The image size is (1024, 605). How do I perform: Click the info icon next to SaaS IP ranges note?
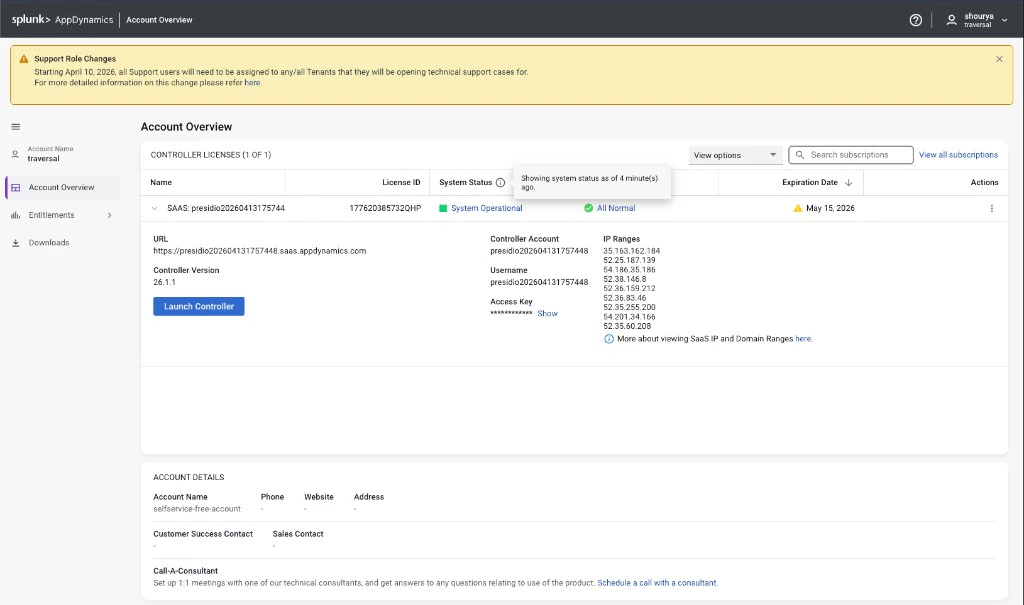pos(608,339)
